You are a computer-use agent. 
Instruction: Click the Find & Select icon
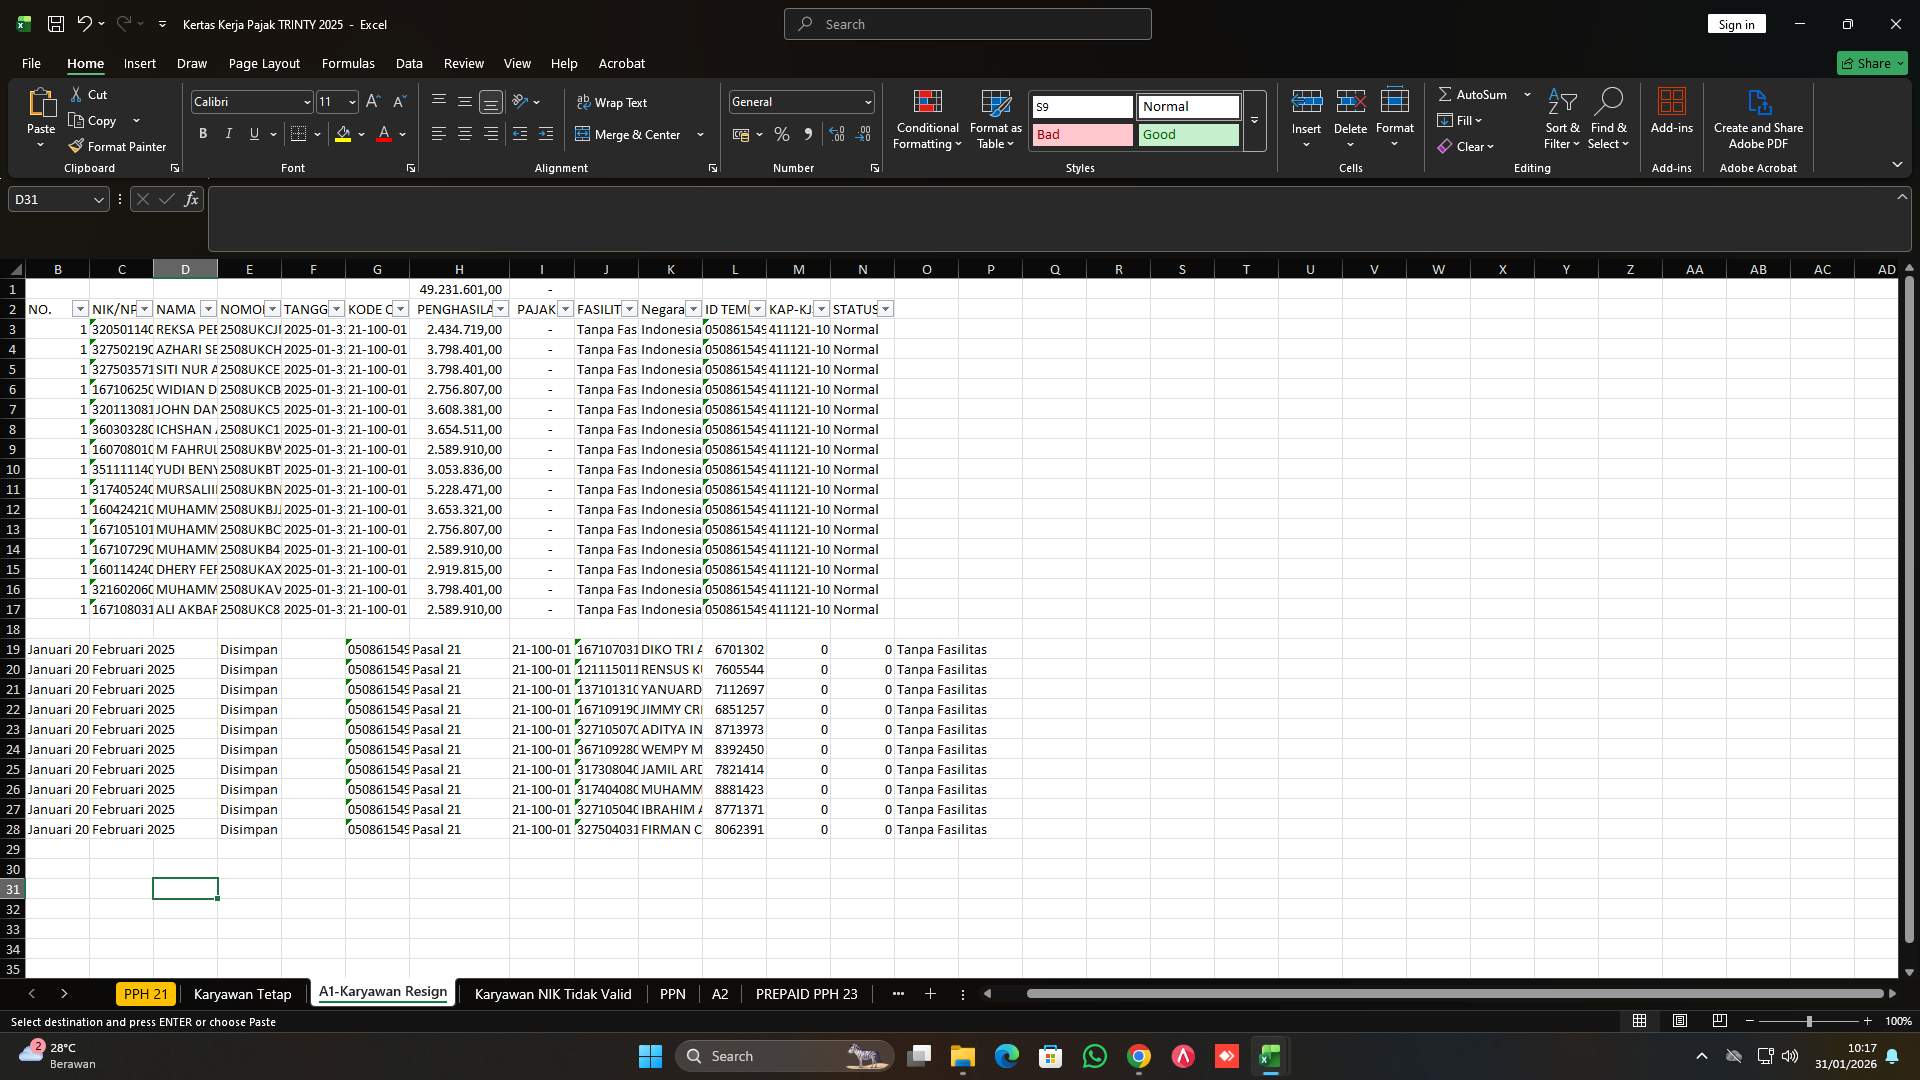[x=1609, y=118]
